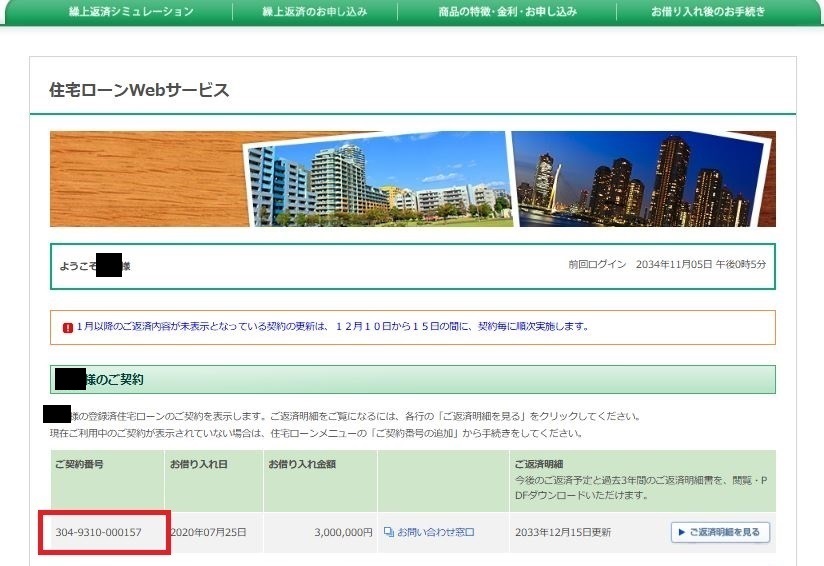Screen dimensions: 824x566
Task: Click the night skyline banner photo
Action: [x=640, y=180]
